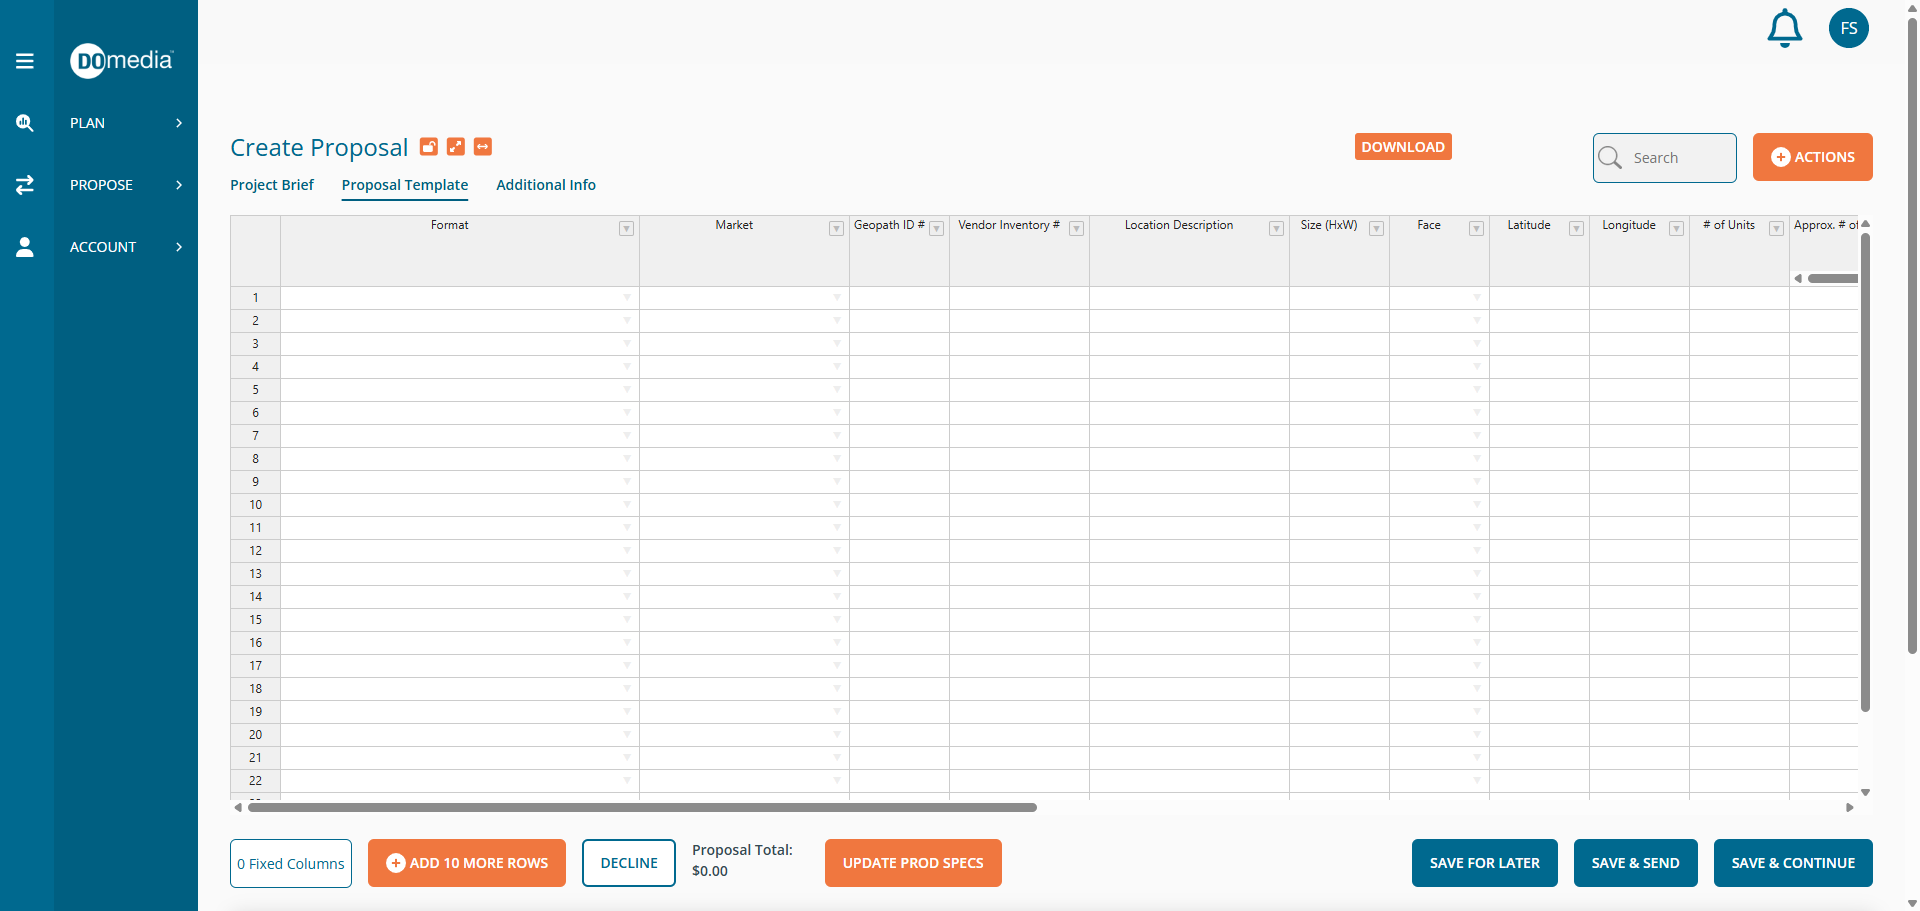1920x911 pixels.
Task: Toggle the hamburger sidebar menu
Action: coord(25,61)
